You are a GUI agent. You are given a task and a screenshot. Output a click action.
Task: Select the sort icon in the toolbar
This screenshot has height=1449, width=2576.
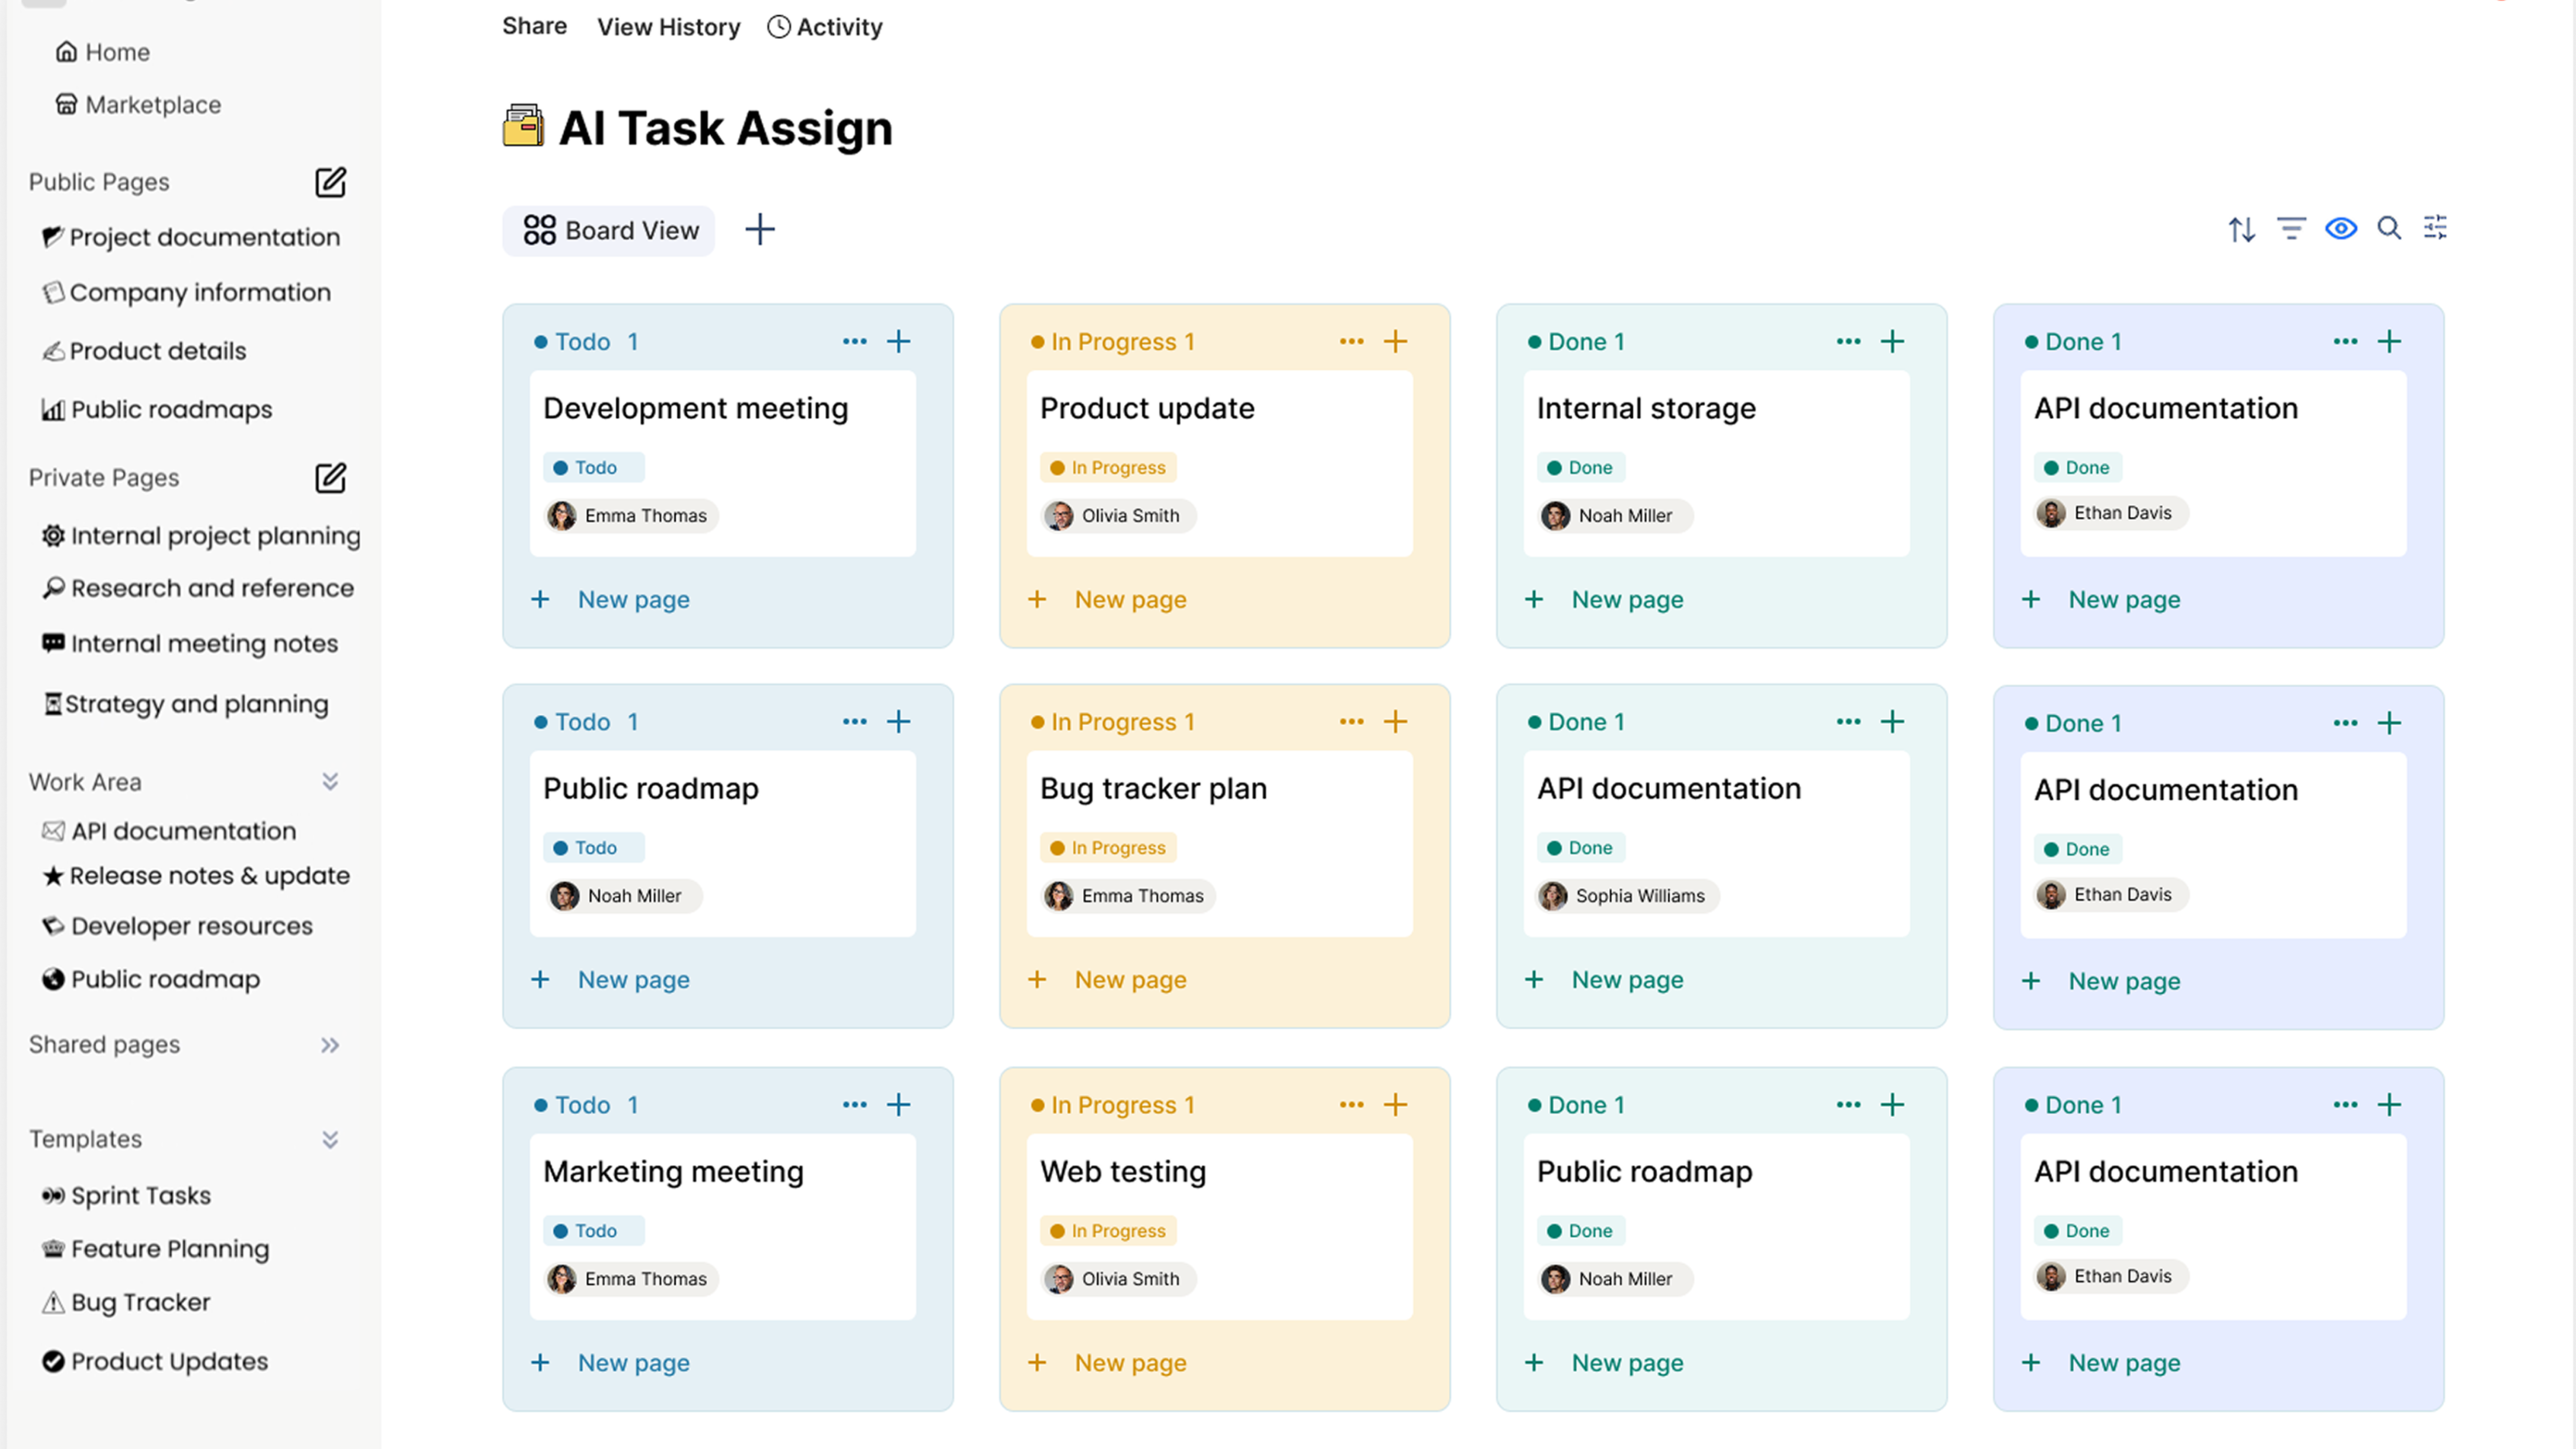[x=2242, y=229]
